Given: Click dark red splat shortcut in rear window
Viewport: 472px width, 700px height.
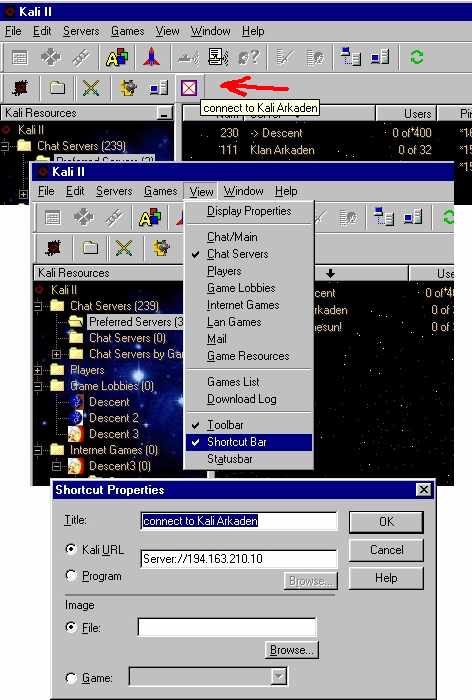Looking at the screenshot, I should coord(21,88).
